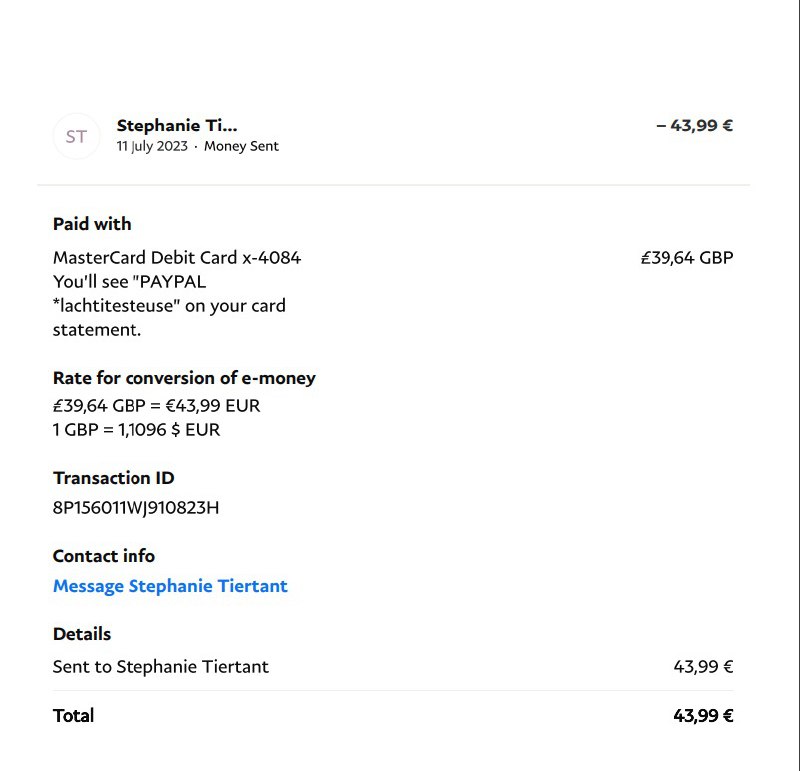
Task: Click the Contact info heading
Action: point(104,556)
